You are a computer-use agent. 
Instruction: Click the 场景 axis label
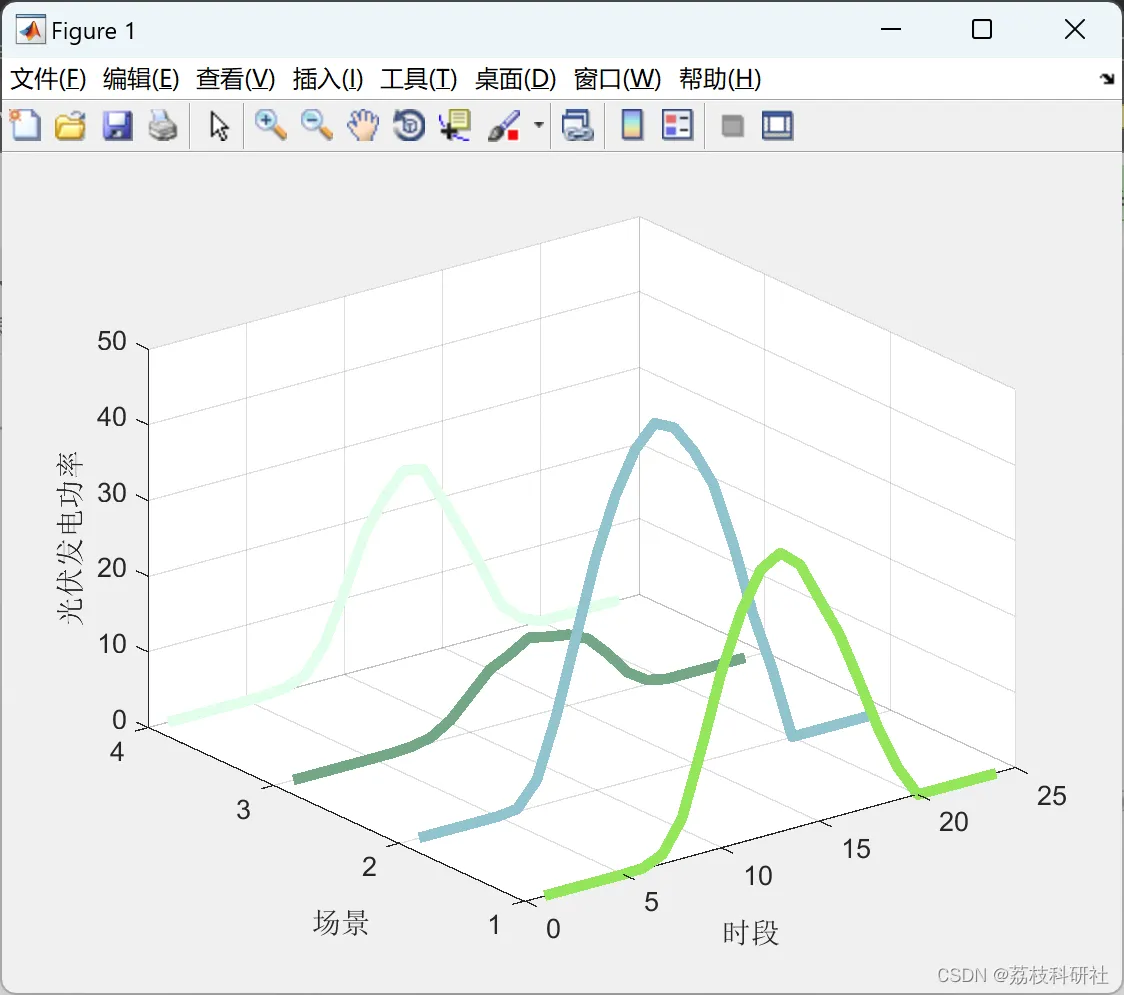tap(341, 923)
